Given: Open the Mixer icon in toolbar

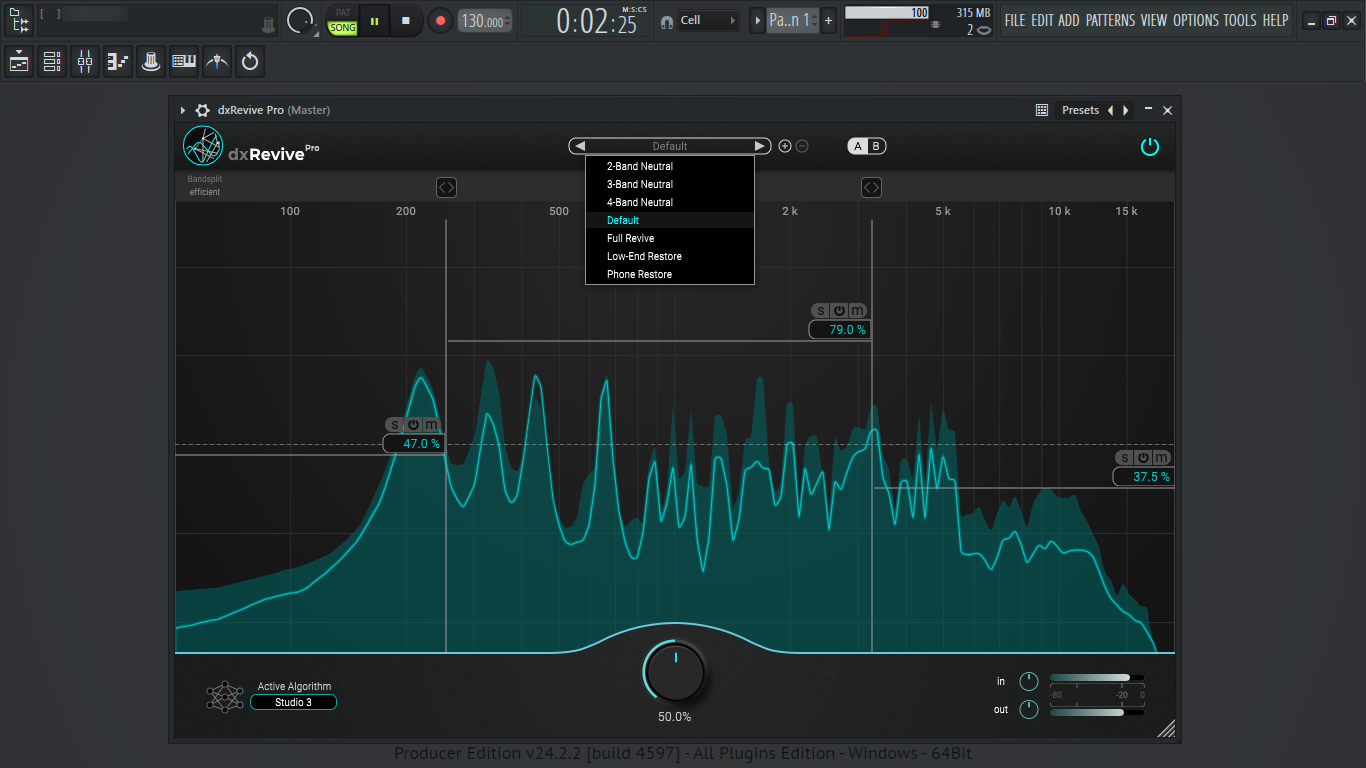Looking at the screenshot, I should tap(85, 62).
